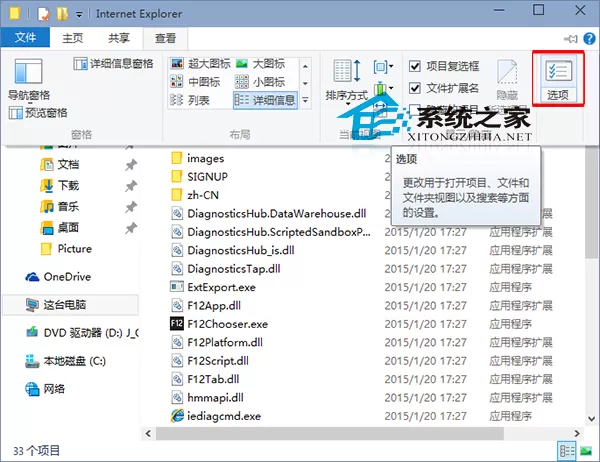The width and height of the screenshot is (600, 462).
Task: Click quick access new folder icon
Action: [x=62, y=14]
